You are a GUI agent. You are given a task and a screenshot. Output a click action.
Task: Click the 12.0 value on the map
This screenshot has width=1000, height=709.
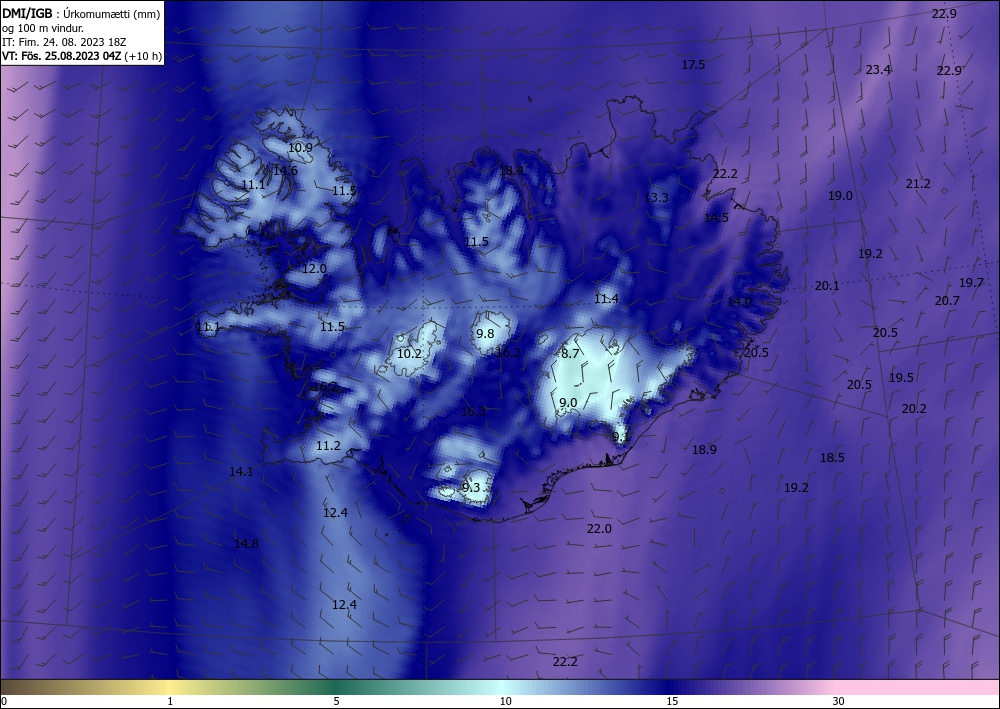pos(314,269)
